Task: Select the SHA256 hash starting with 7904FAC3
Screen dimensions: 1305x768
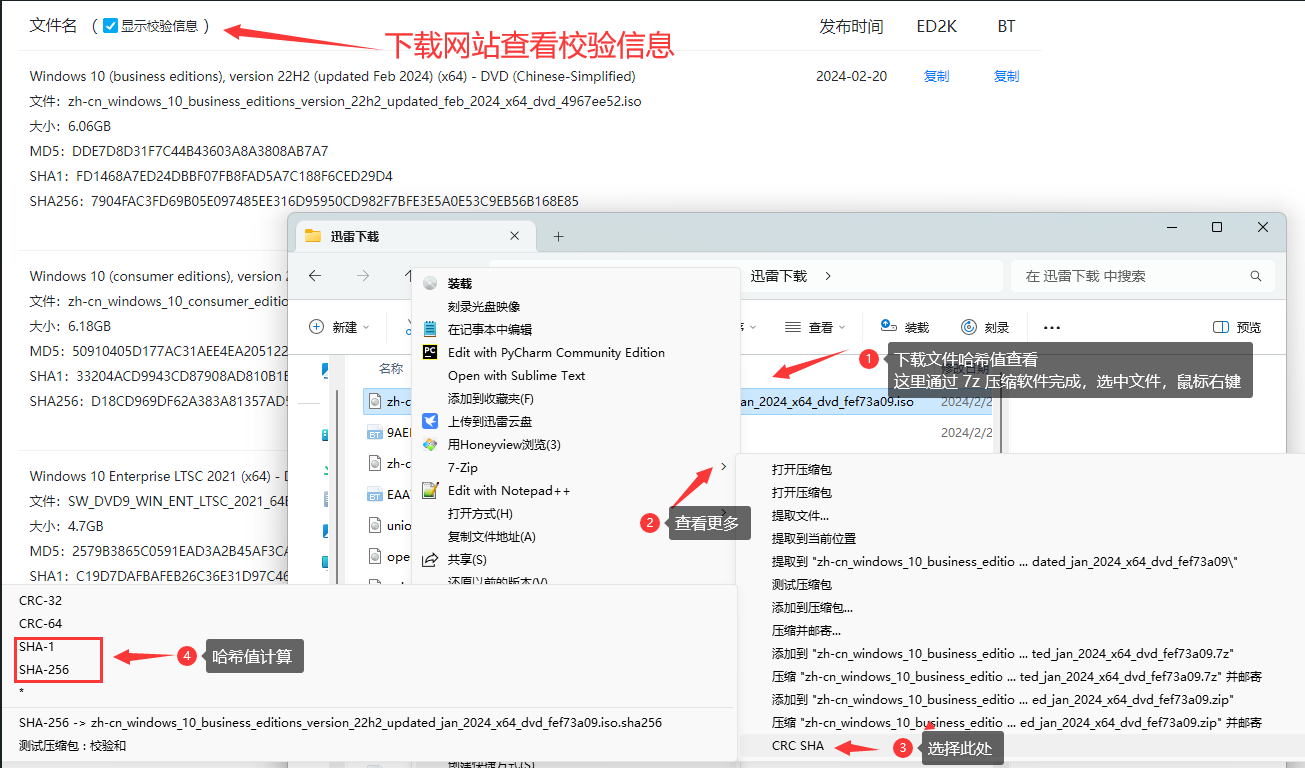Action: [x=335, y=201]
